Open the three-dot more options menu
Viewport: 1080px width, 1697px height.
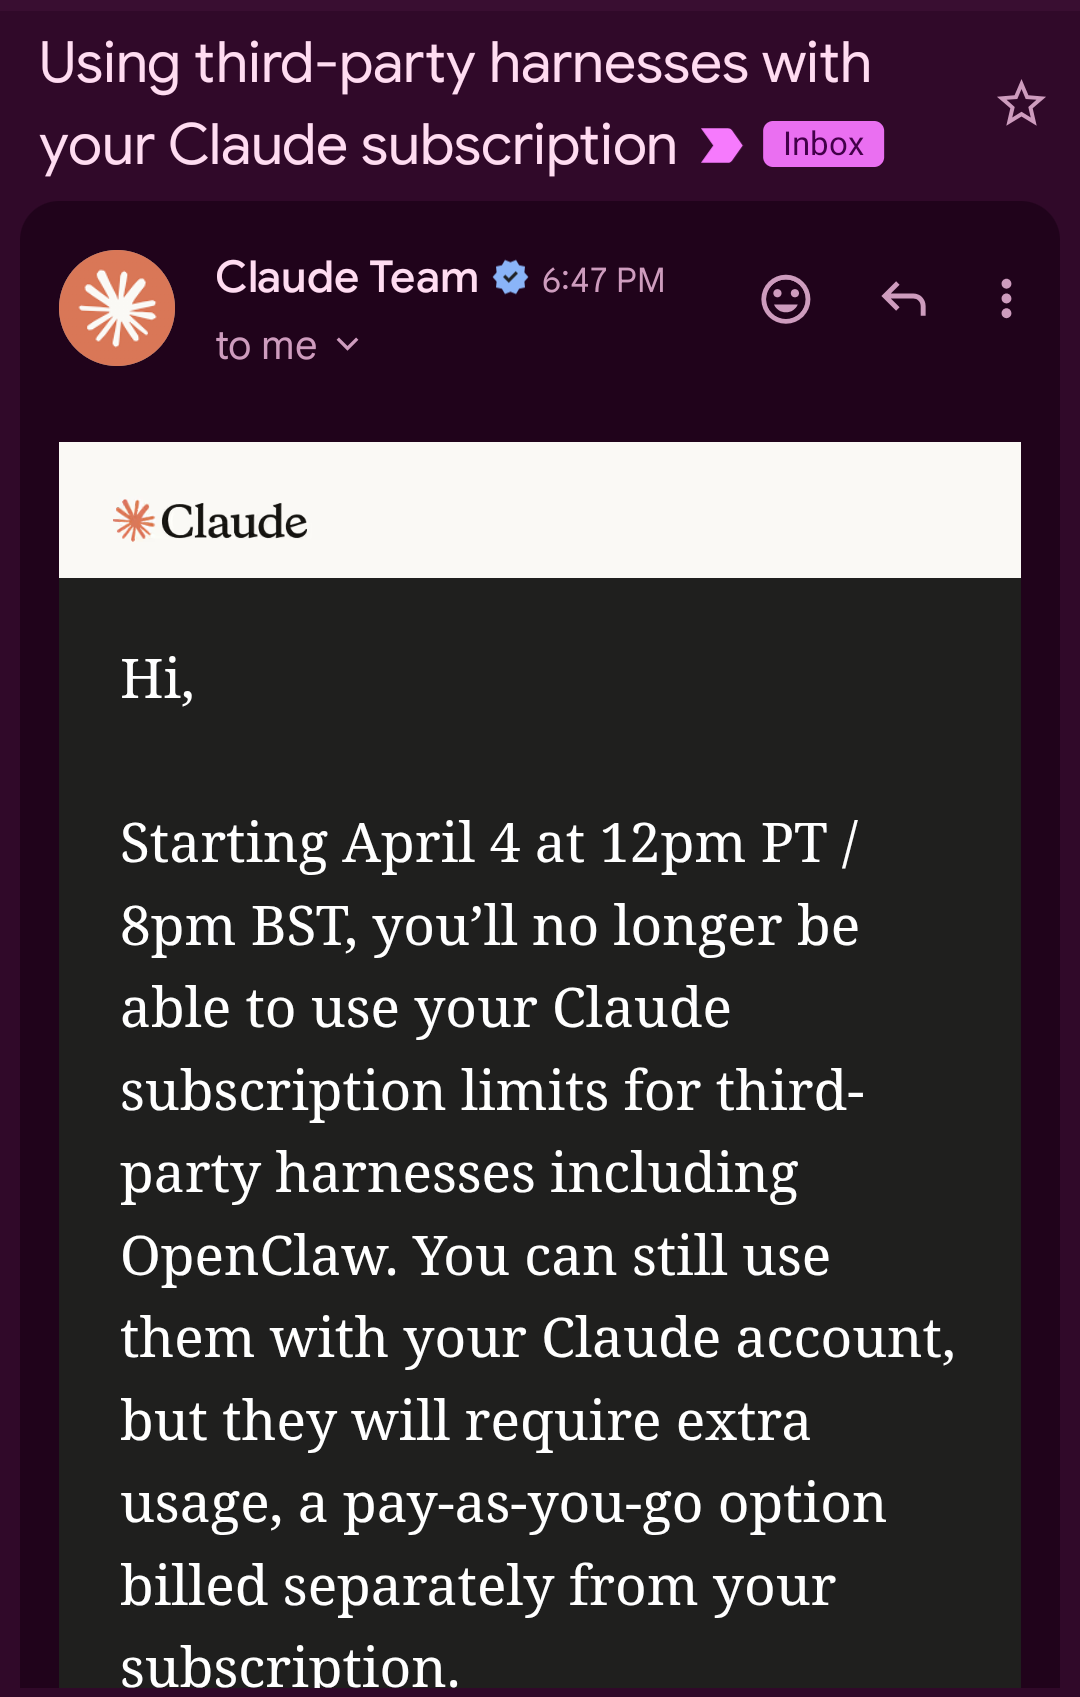(1006, 299)
